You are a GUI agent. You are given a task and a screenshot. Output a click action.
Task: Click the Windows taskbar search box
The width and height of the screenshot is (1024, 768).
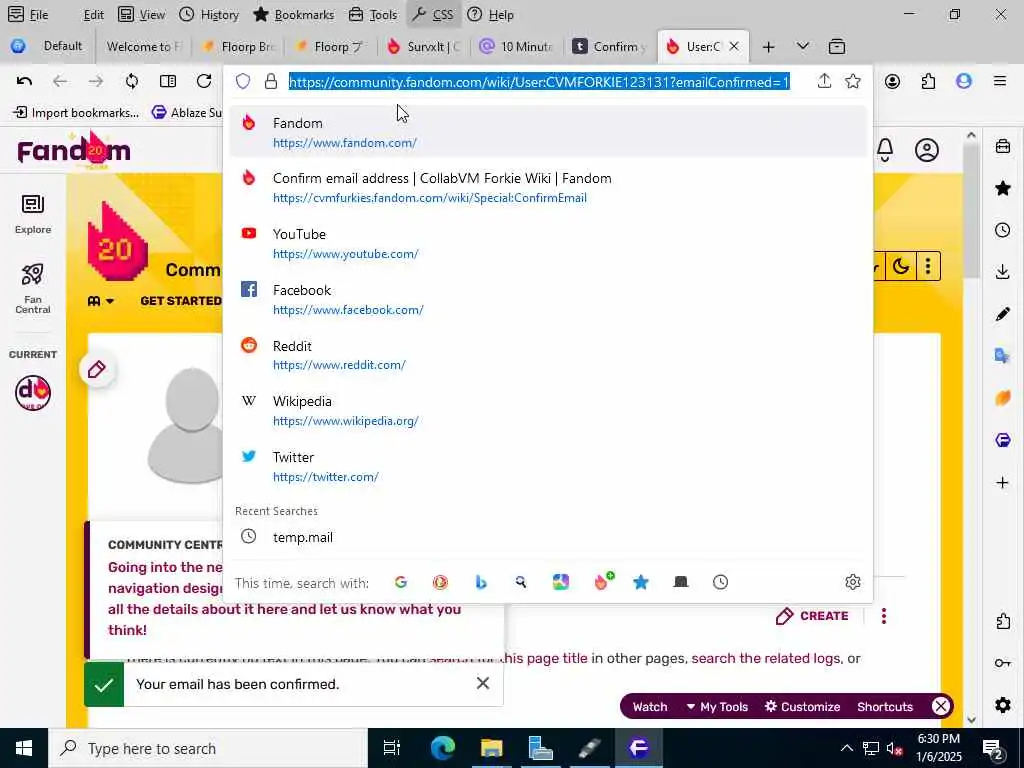[208, 748]
